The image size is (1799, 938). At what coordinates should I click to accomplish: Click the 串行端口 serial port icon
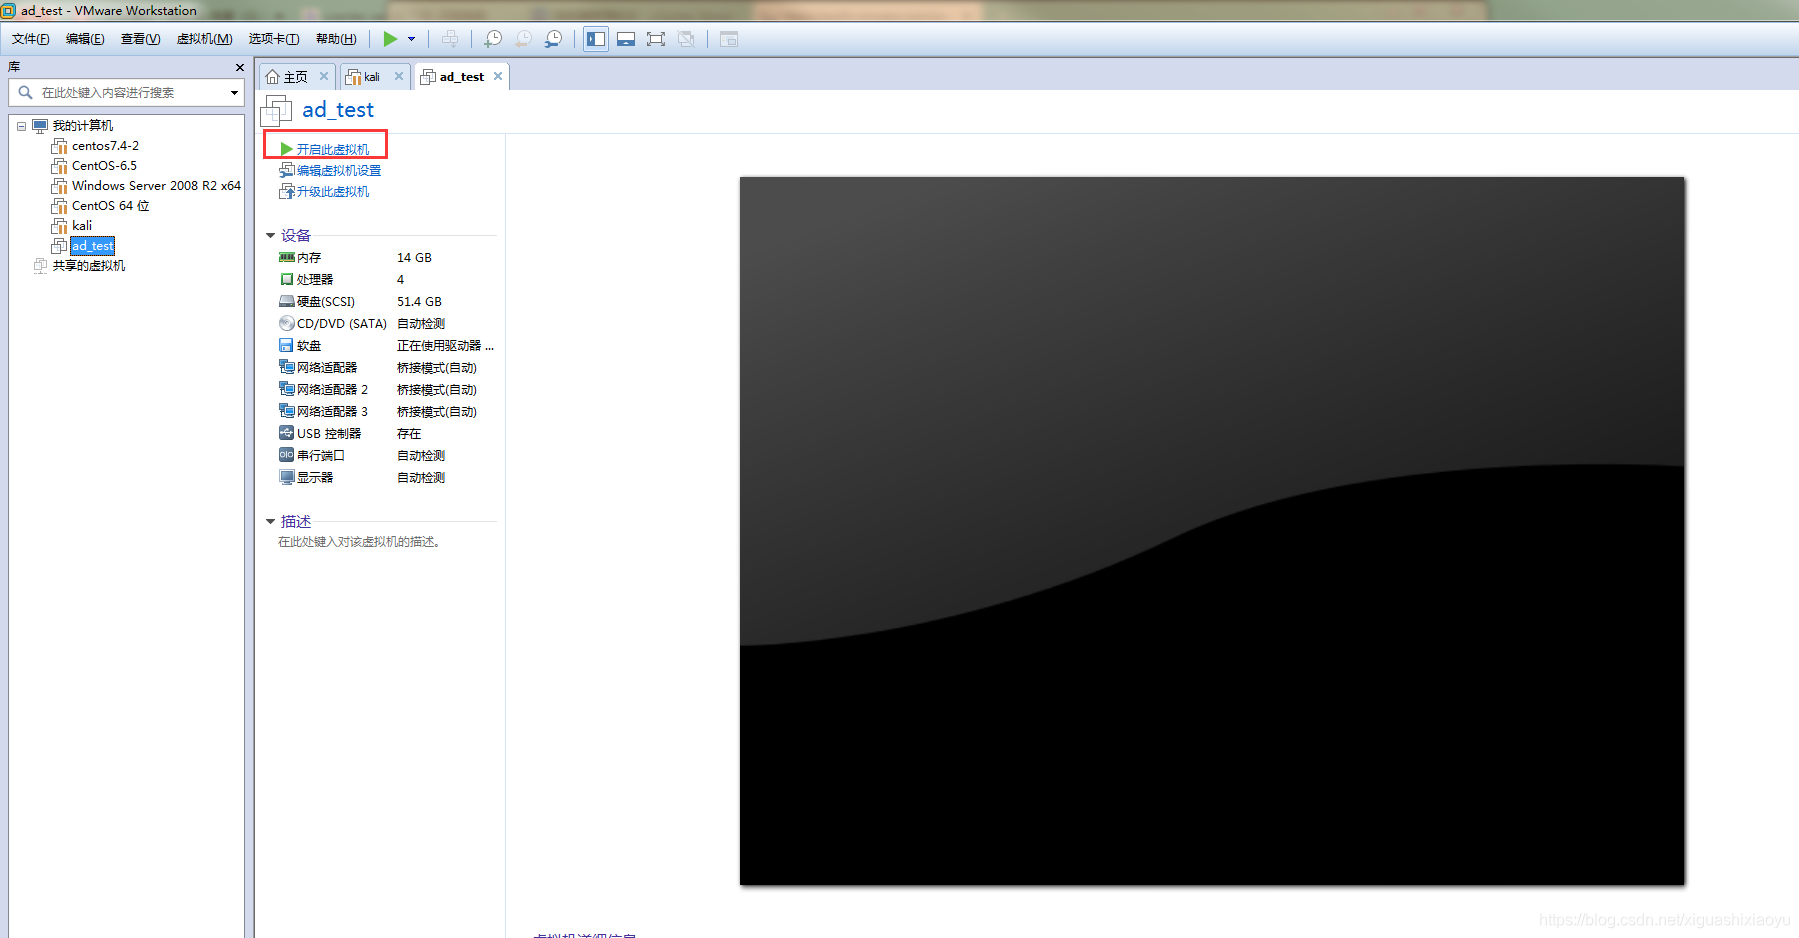[x=287, y=456]
